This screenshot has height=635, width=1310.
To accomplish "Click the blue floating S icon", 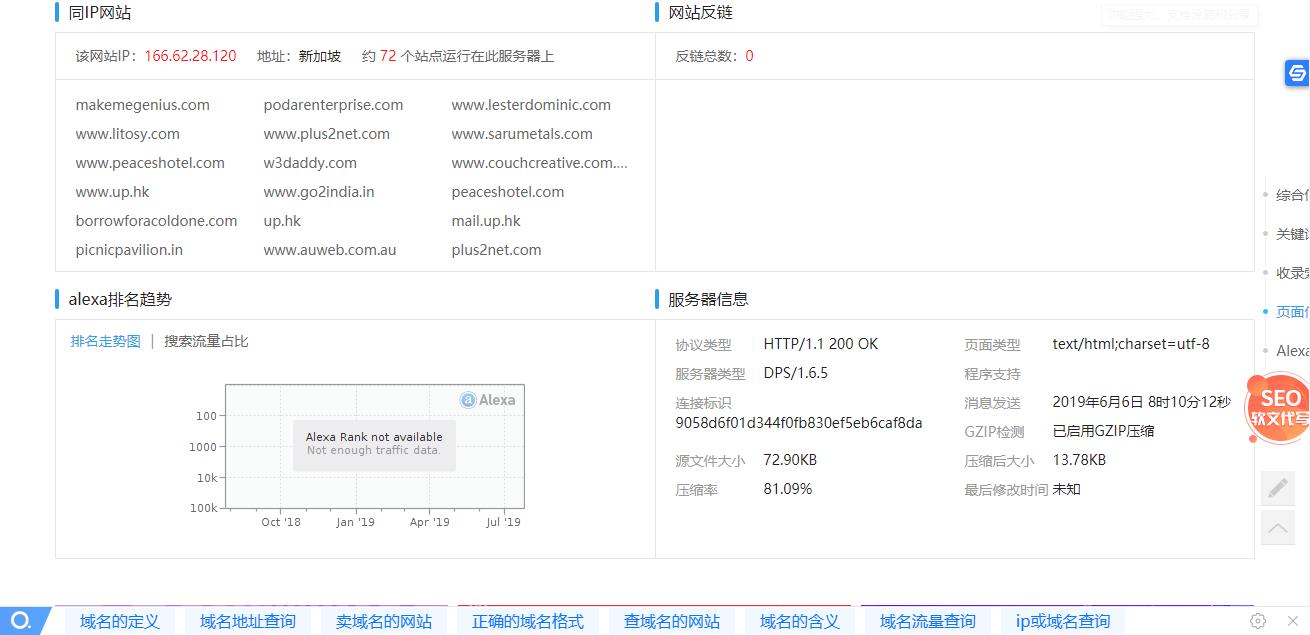I will coord(1297,73).
